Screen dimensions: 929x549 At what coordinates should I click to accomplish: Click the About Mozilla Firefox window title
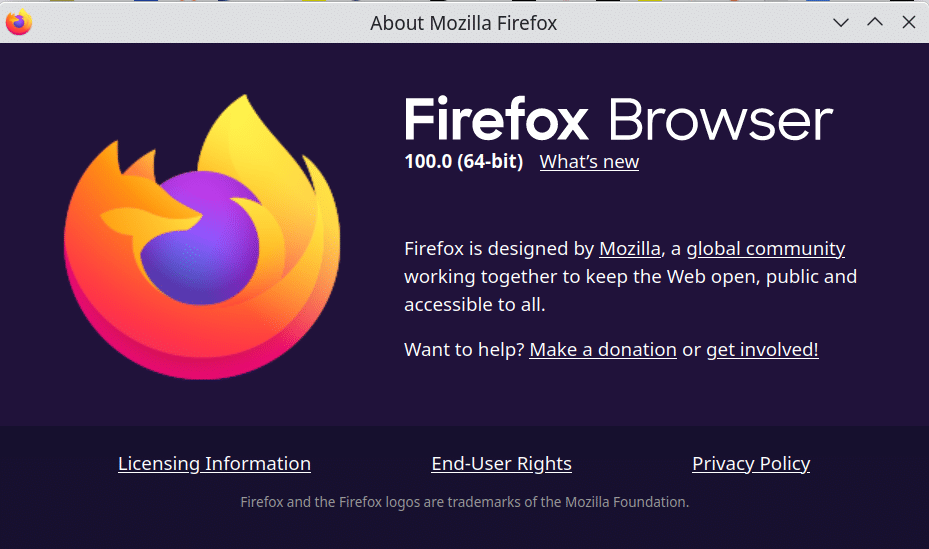click(x=464, y=23)
